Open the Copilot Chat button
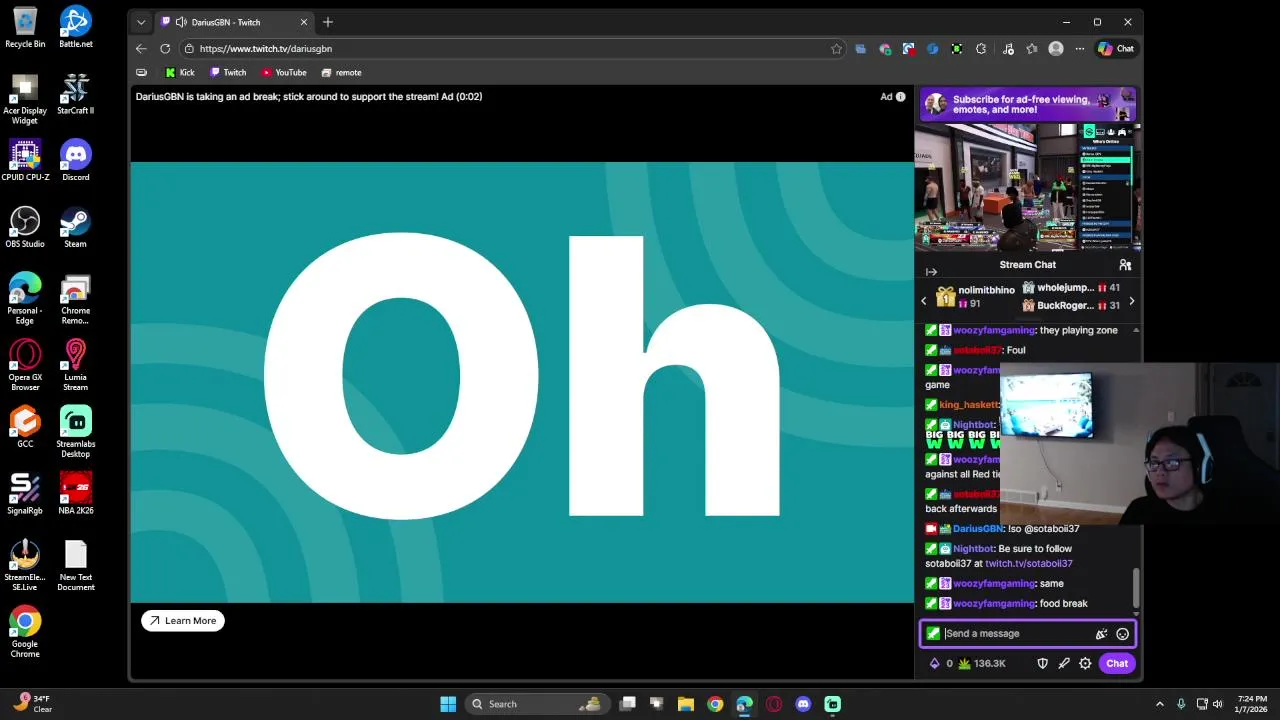 point(1116,48)
